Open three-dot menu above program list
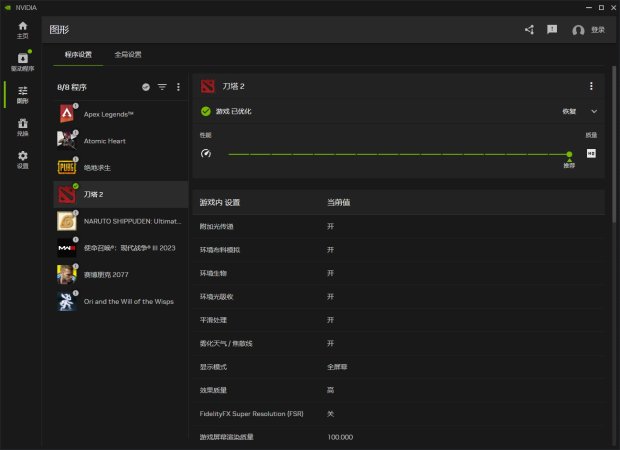 tap(178, 87)
